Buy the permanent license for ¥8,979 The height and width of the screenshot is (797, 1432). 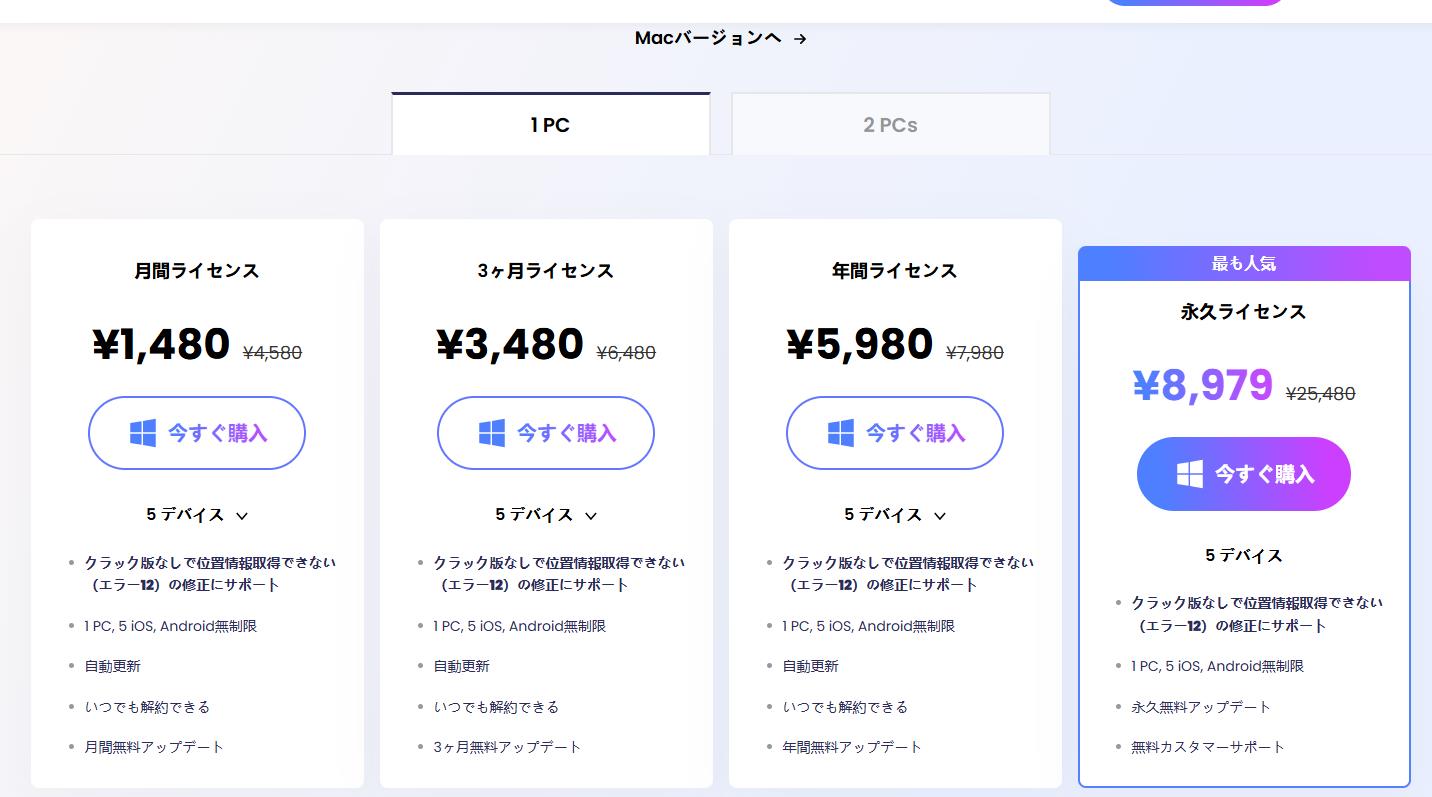(1244, 474)
